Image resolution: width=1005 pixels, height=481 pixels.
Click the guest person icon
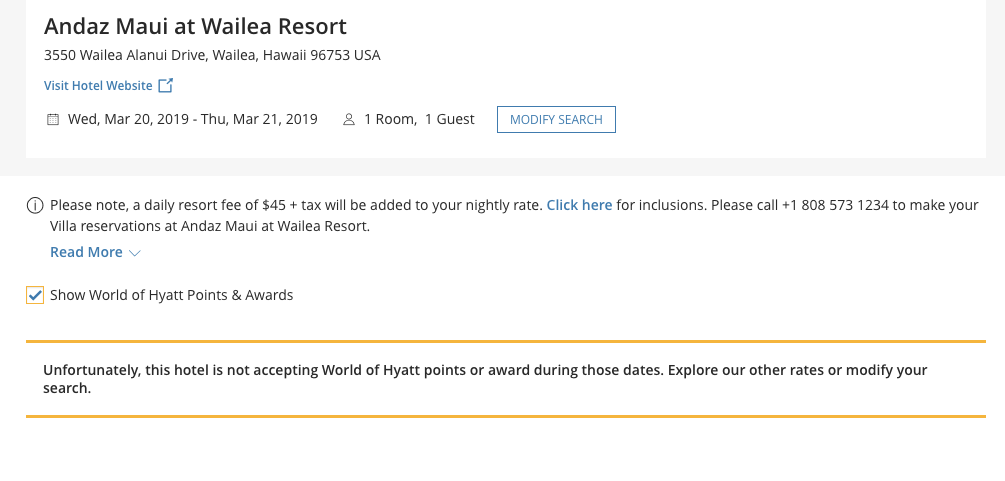click(x=349, y=119)
